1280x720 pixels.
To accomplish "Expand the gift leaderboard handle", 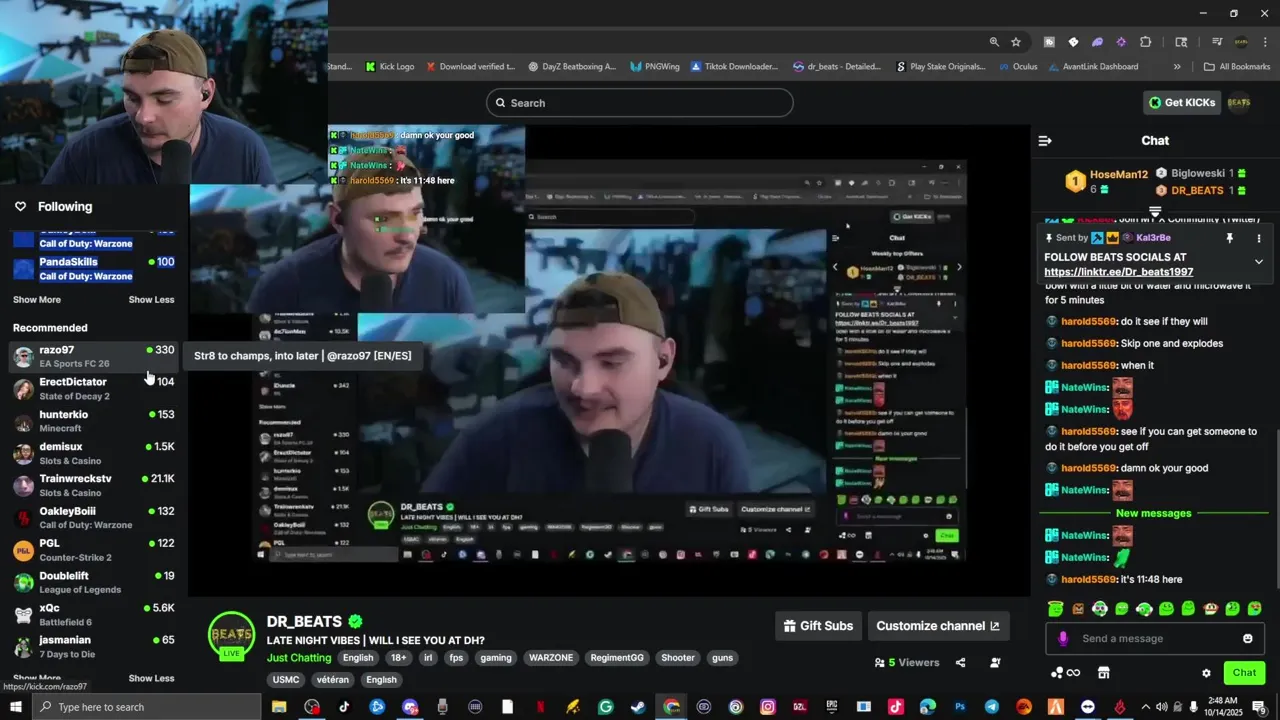I will click(x=1155, y=212).
